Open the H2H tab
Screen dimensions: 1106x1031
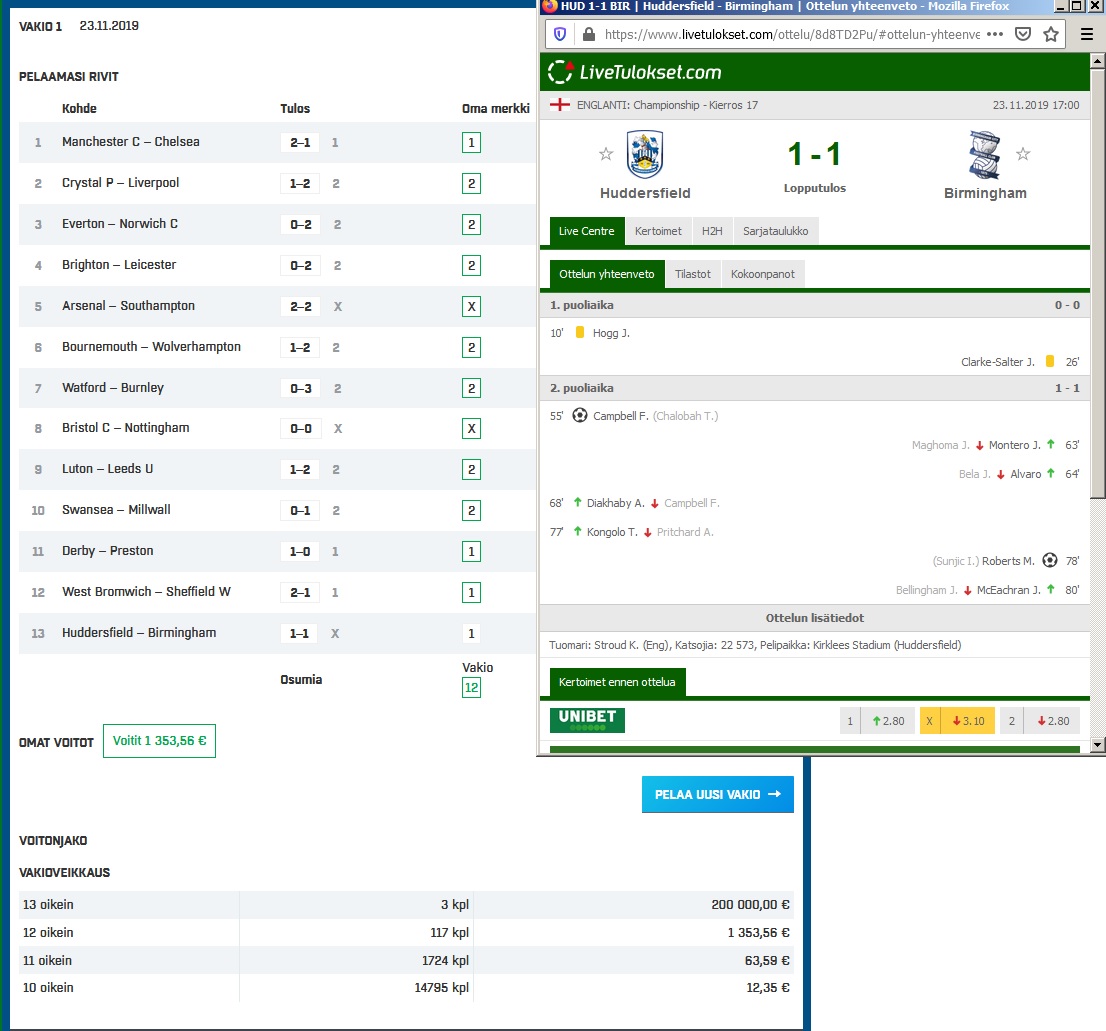tap(711, 231)
